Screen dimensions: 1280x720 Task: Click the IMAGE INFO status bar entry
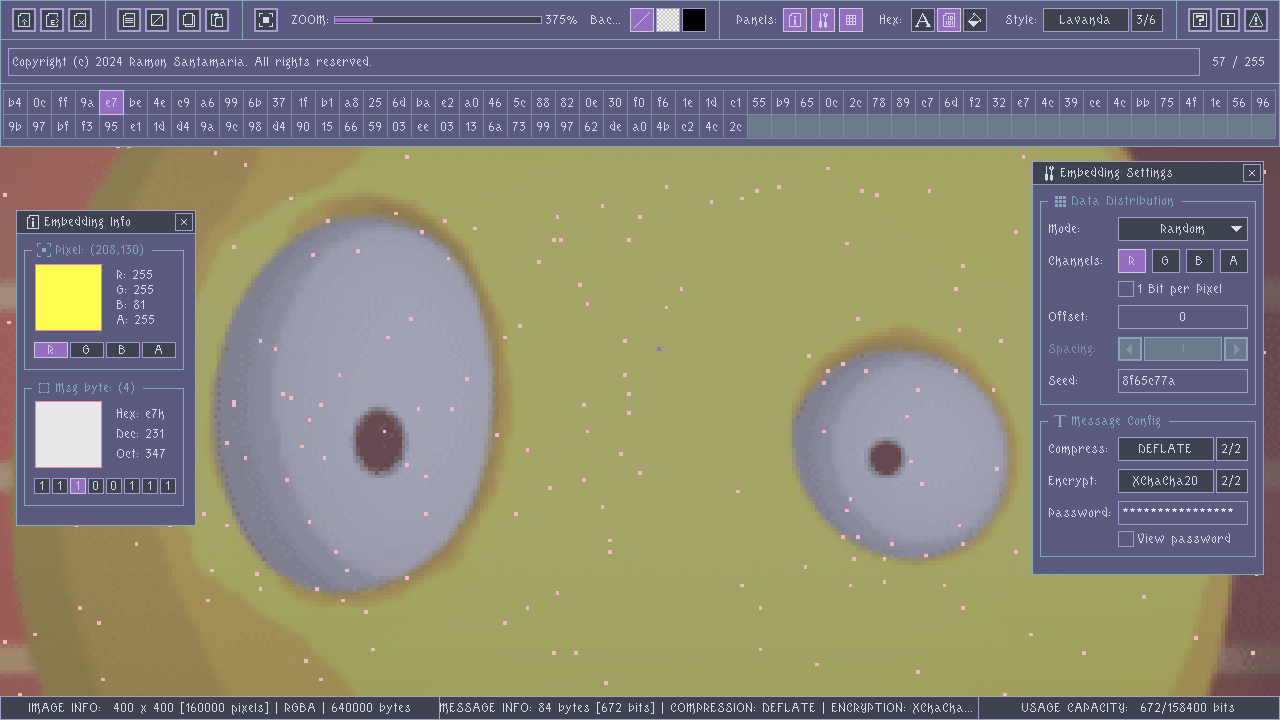[x=219, y=707]
